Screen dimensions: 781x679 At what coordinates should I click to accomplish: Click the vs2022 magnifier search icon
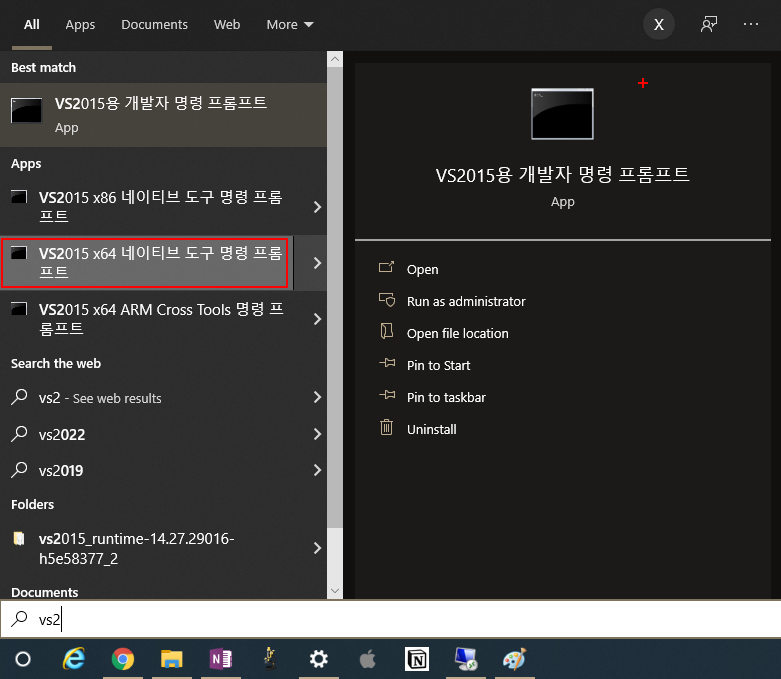click(x=19, y=433)
